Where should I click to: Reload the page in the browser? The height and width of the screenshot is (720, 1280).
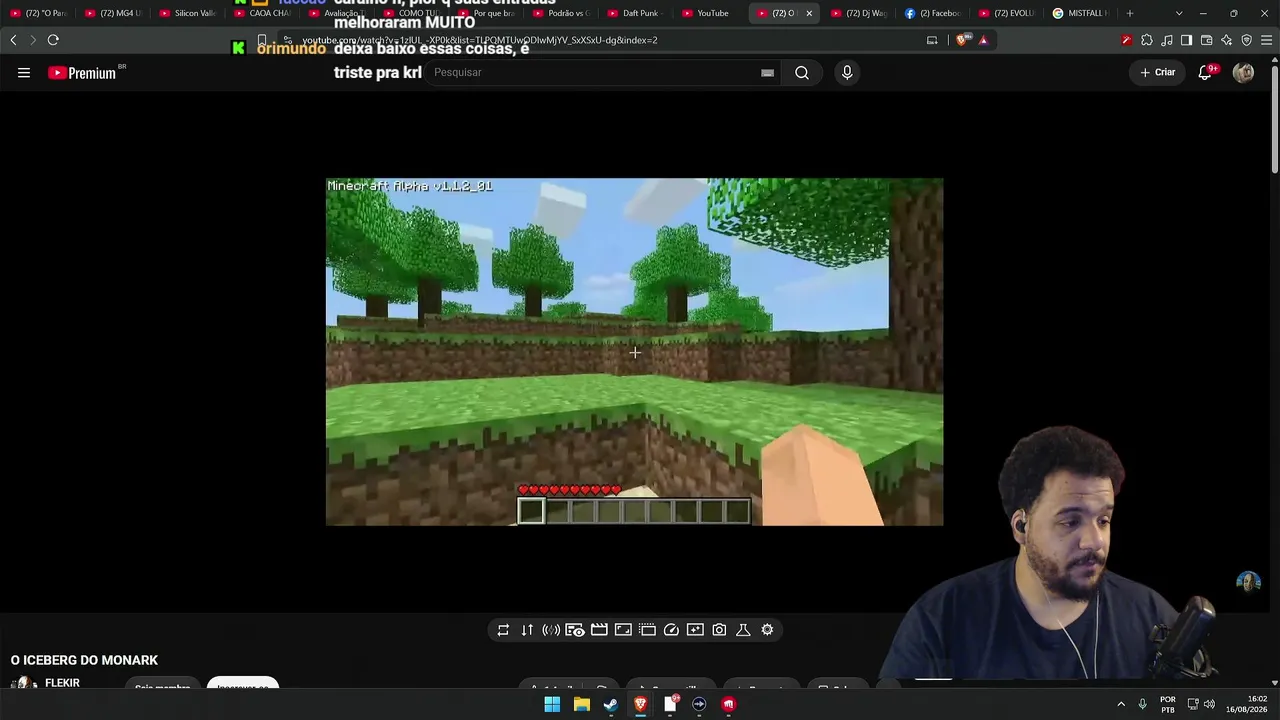coord(53,40)
